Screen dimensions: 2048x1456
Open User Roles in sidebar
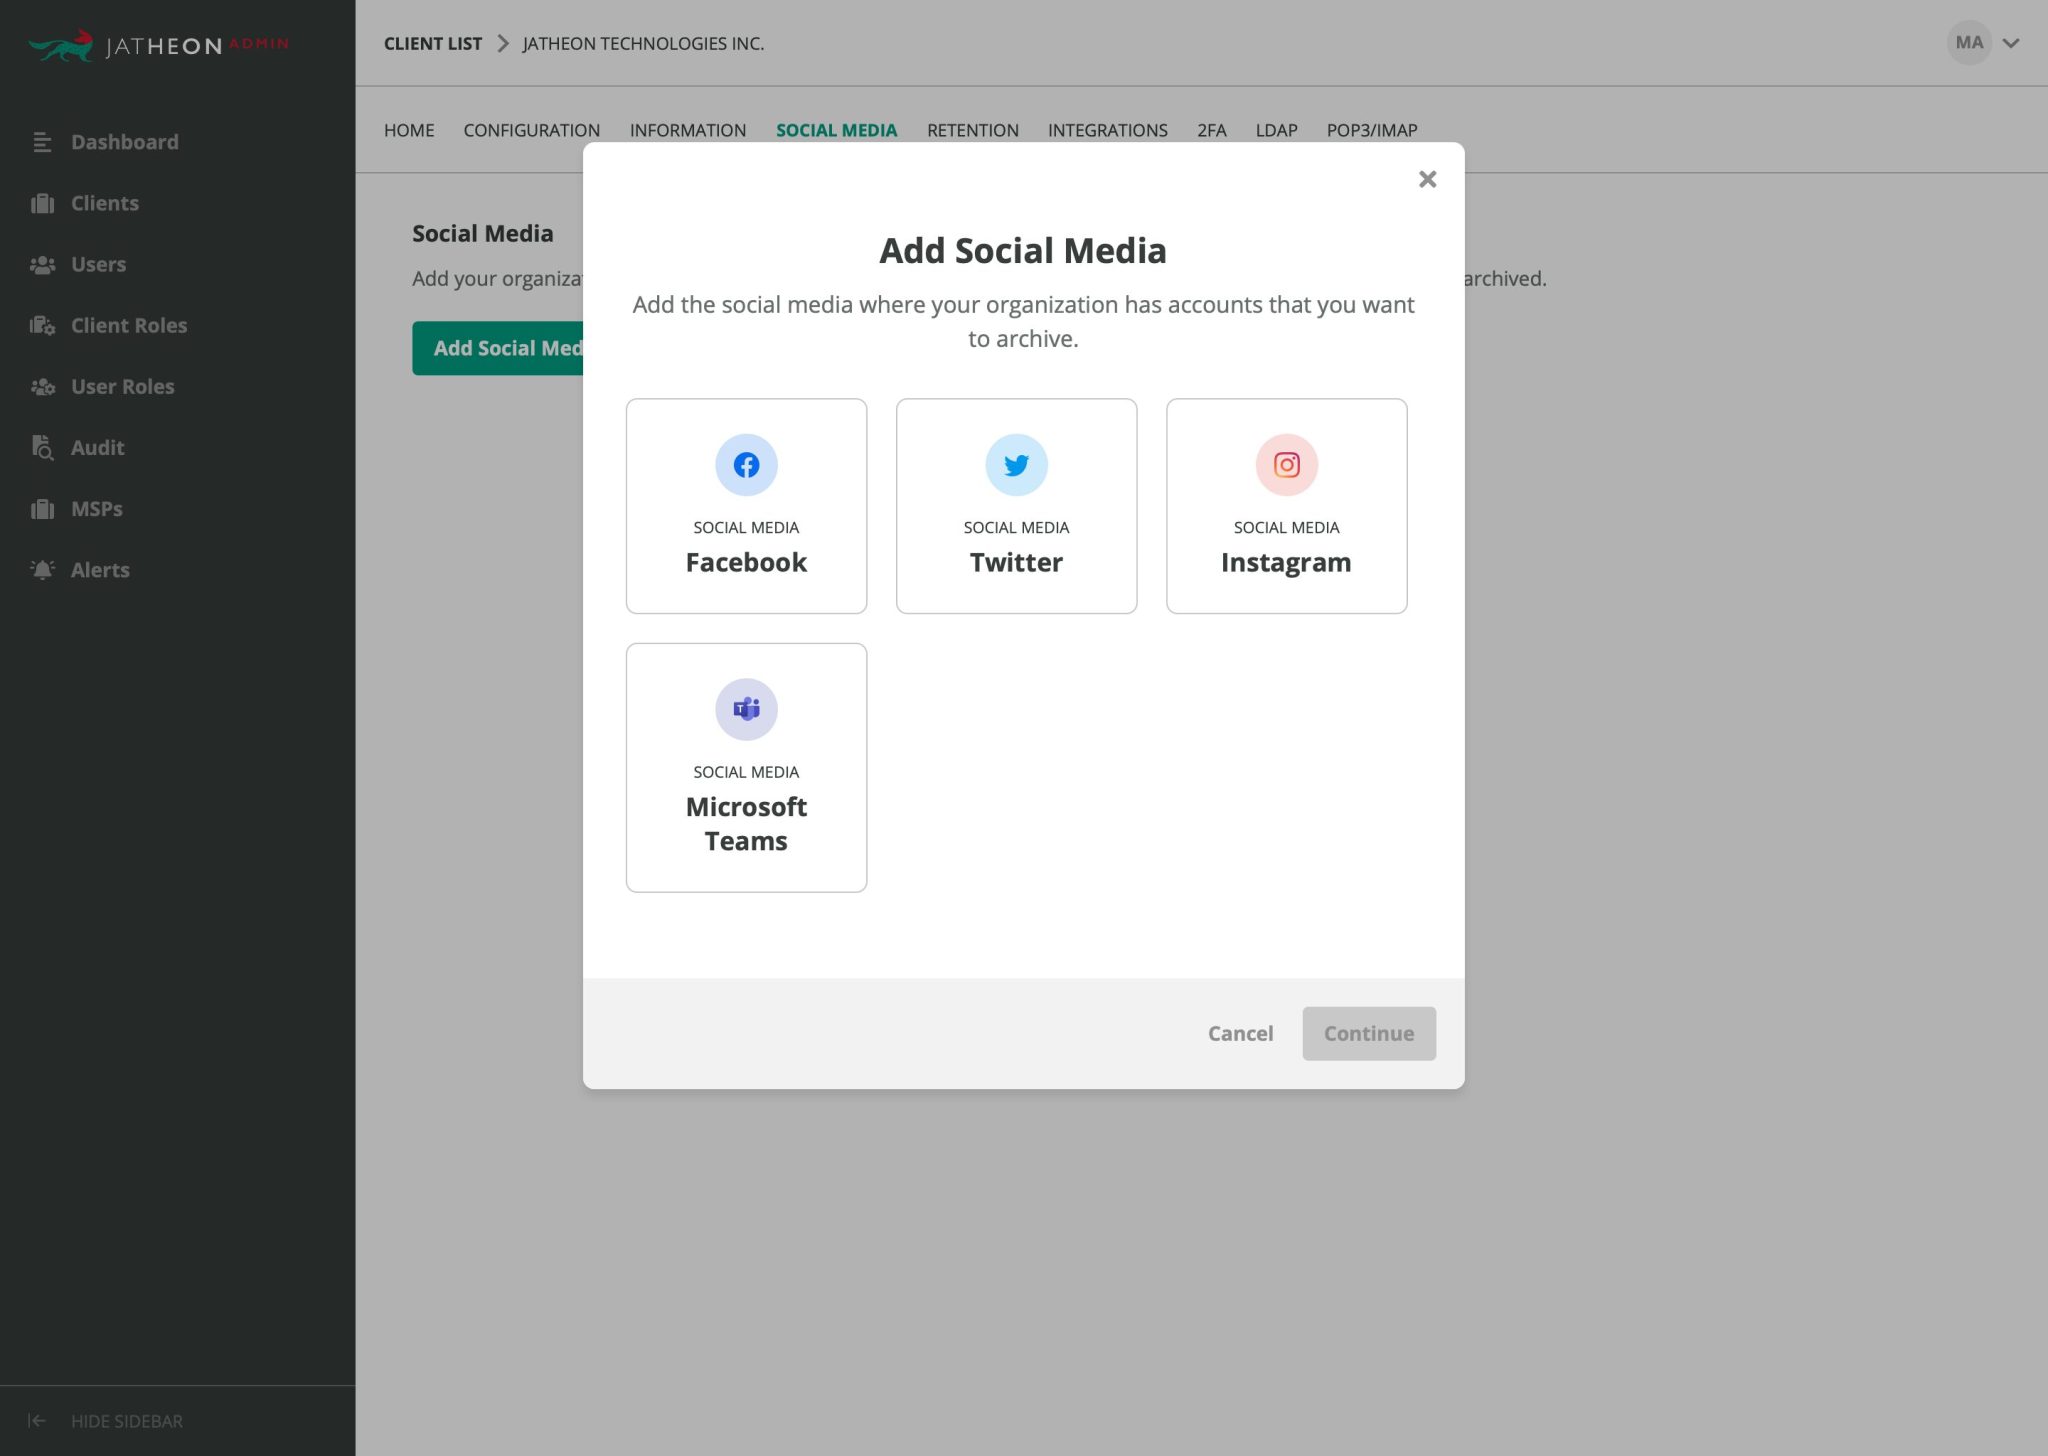coord(122,386)
